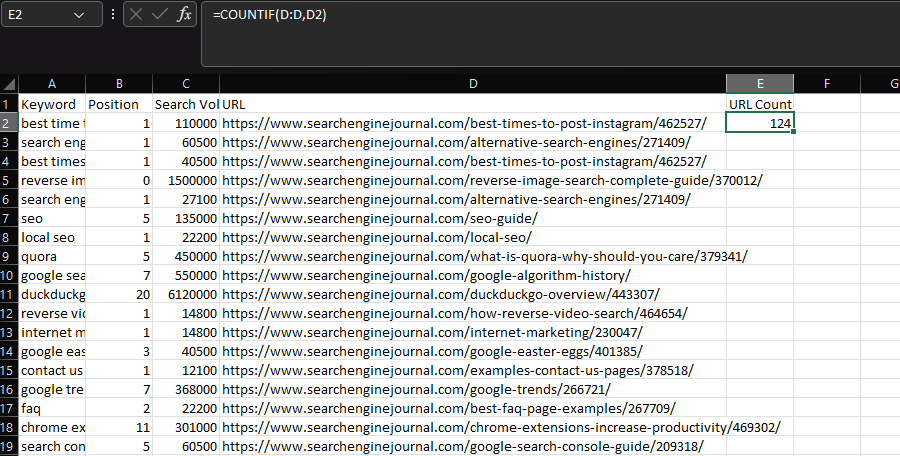The height and width of the screenshot is (456, 900).
Task: Click the how-reverse-video-search URL cell
Action: (x=473, y=314)
